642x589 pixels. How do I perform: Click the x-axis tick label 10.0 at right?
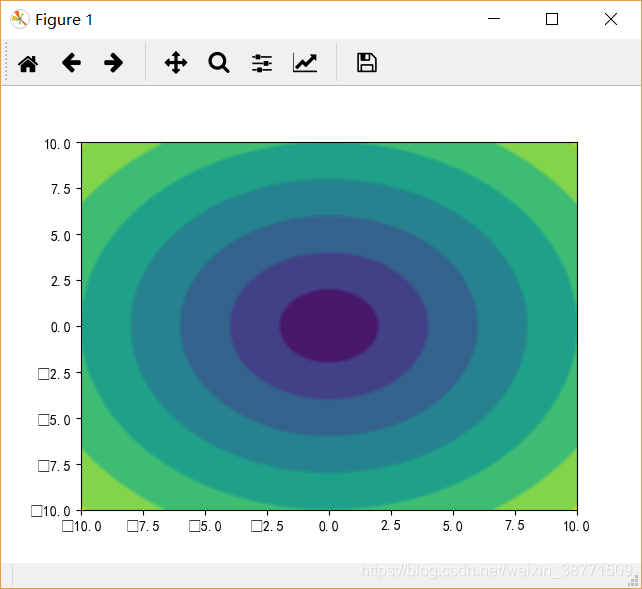[x=576, y=526]
